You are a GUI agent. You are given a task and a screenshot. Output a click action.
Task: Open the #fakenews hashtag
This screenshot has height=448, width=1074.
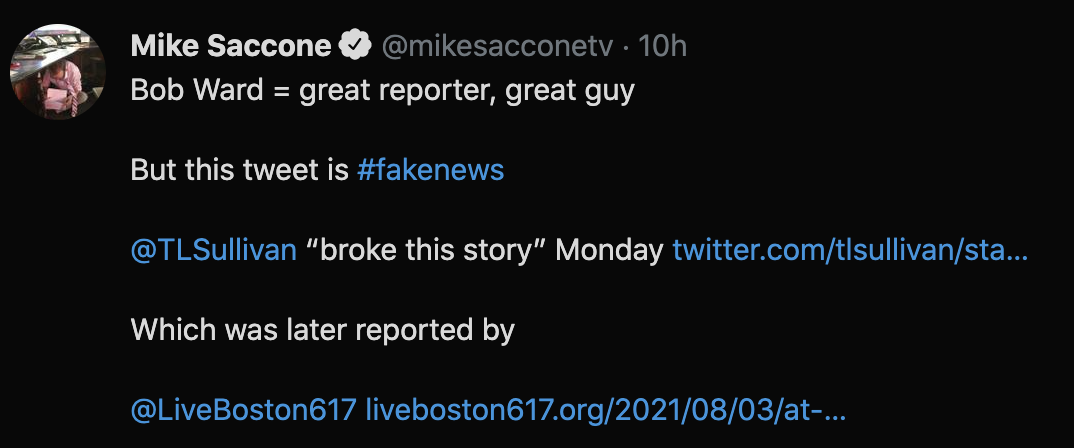pos(430,170)
